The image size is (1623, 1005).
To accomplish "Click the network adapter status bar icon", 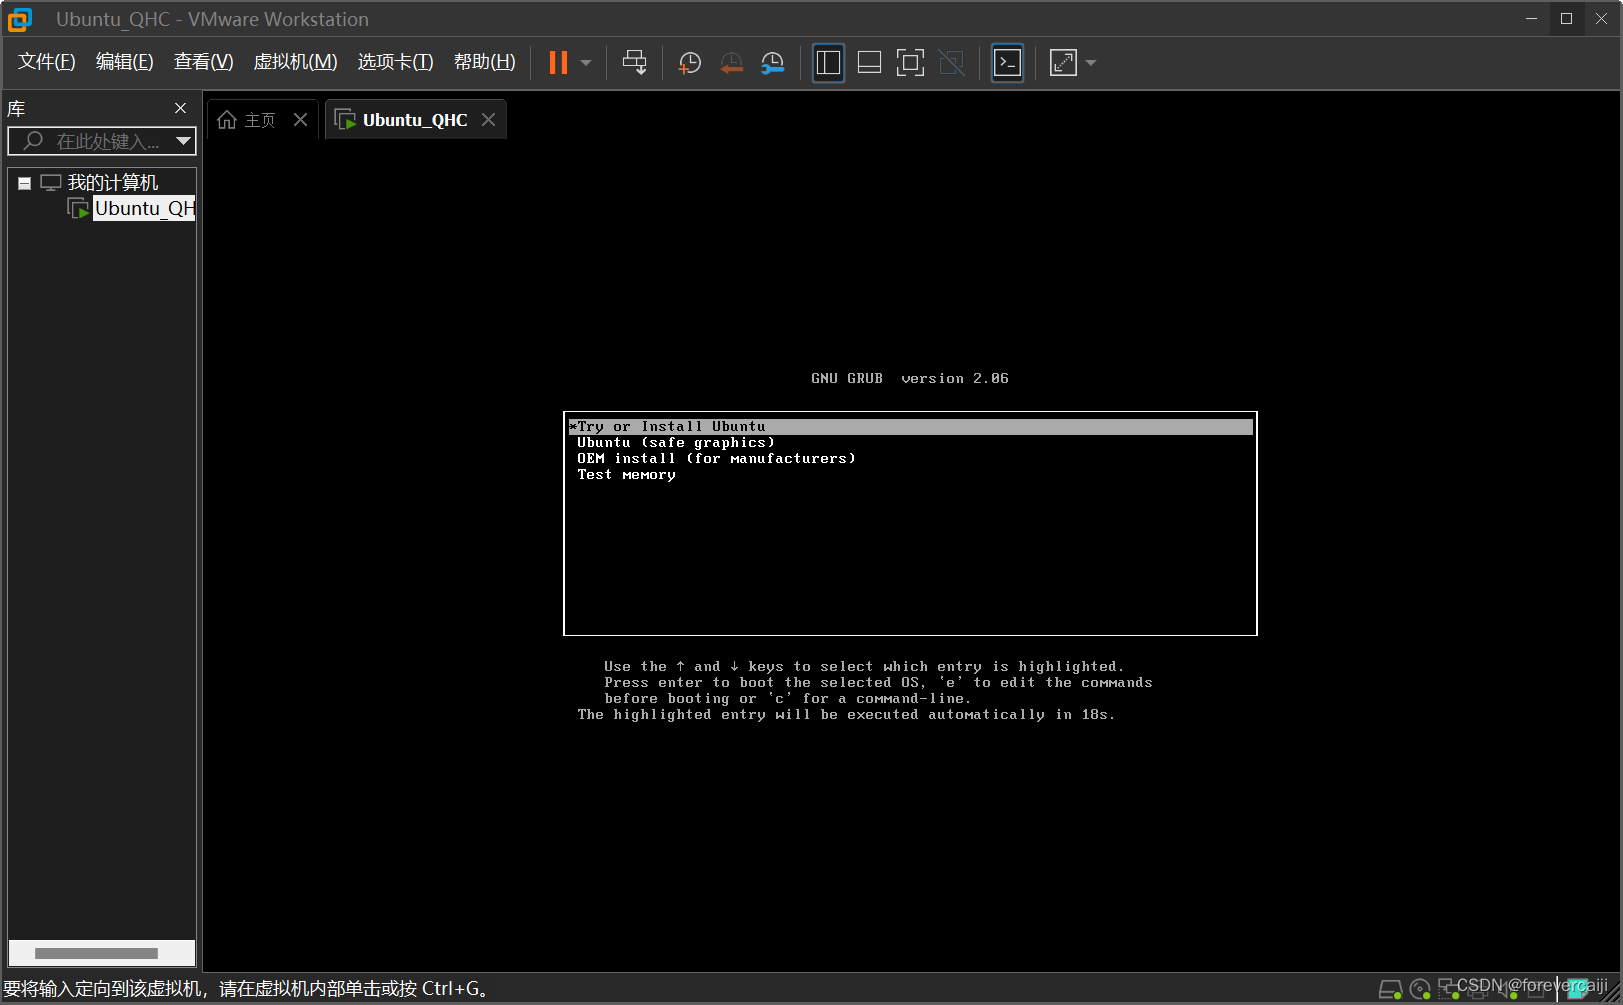I will tap(1448, 989).
